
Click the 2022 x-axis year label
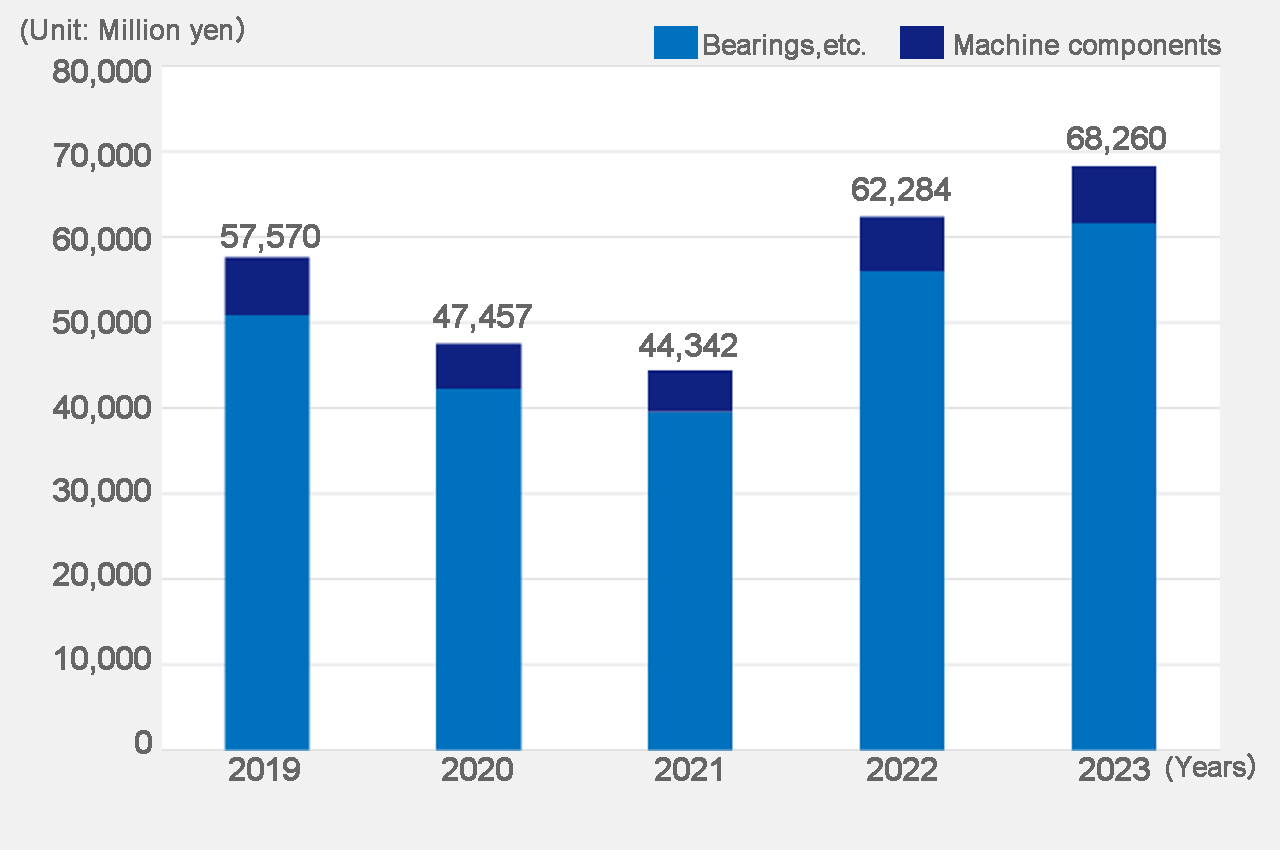pos(902,769)
